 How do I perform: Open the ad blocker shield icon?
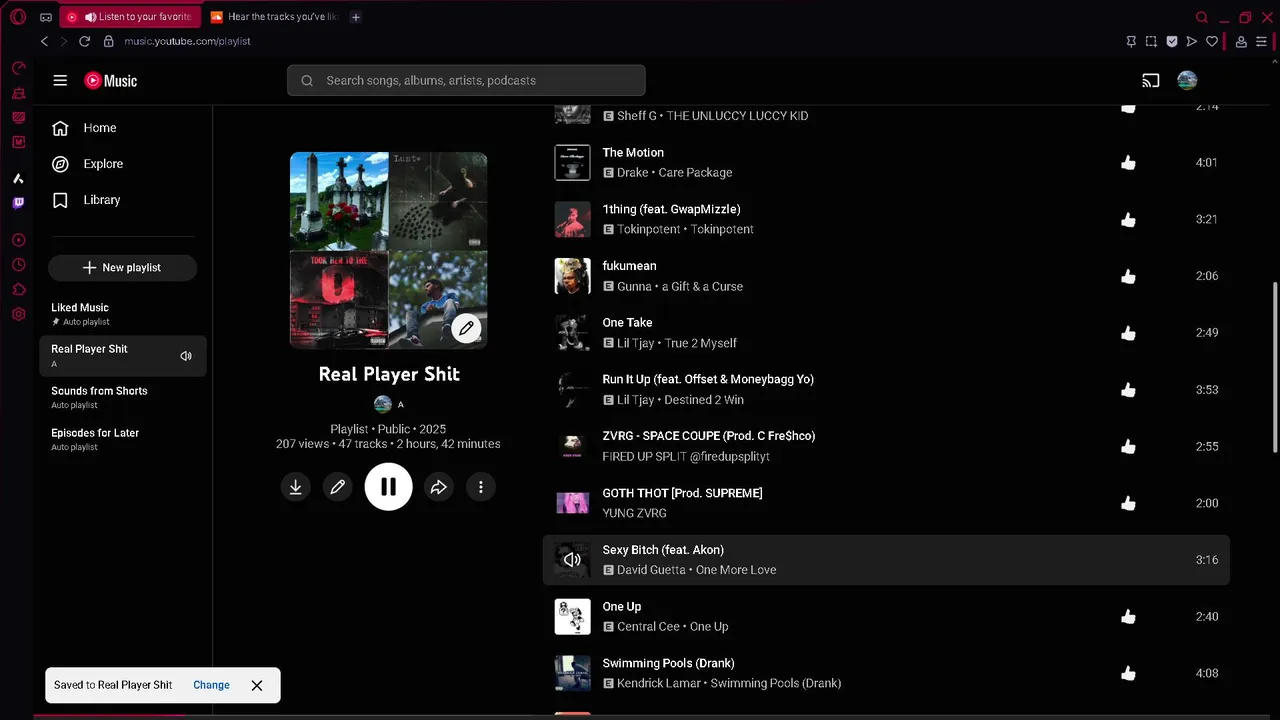point(1172,41)
